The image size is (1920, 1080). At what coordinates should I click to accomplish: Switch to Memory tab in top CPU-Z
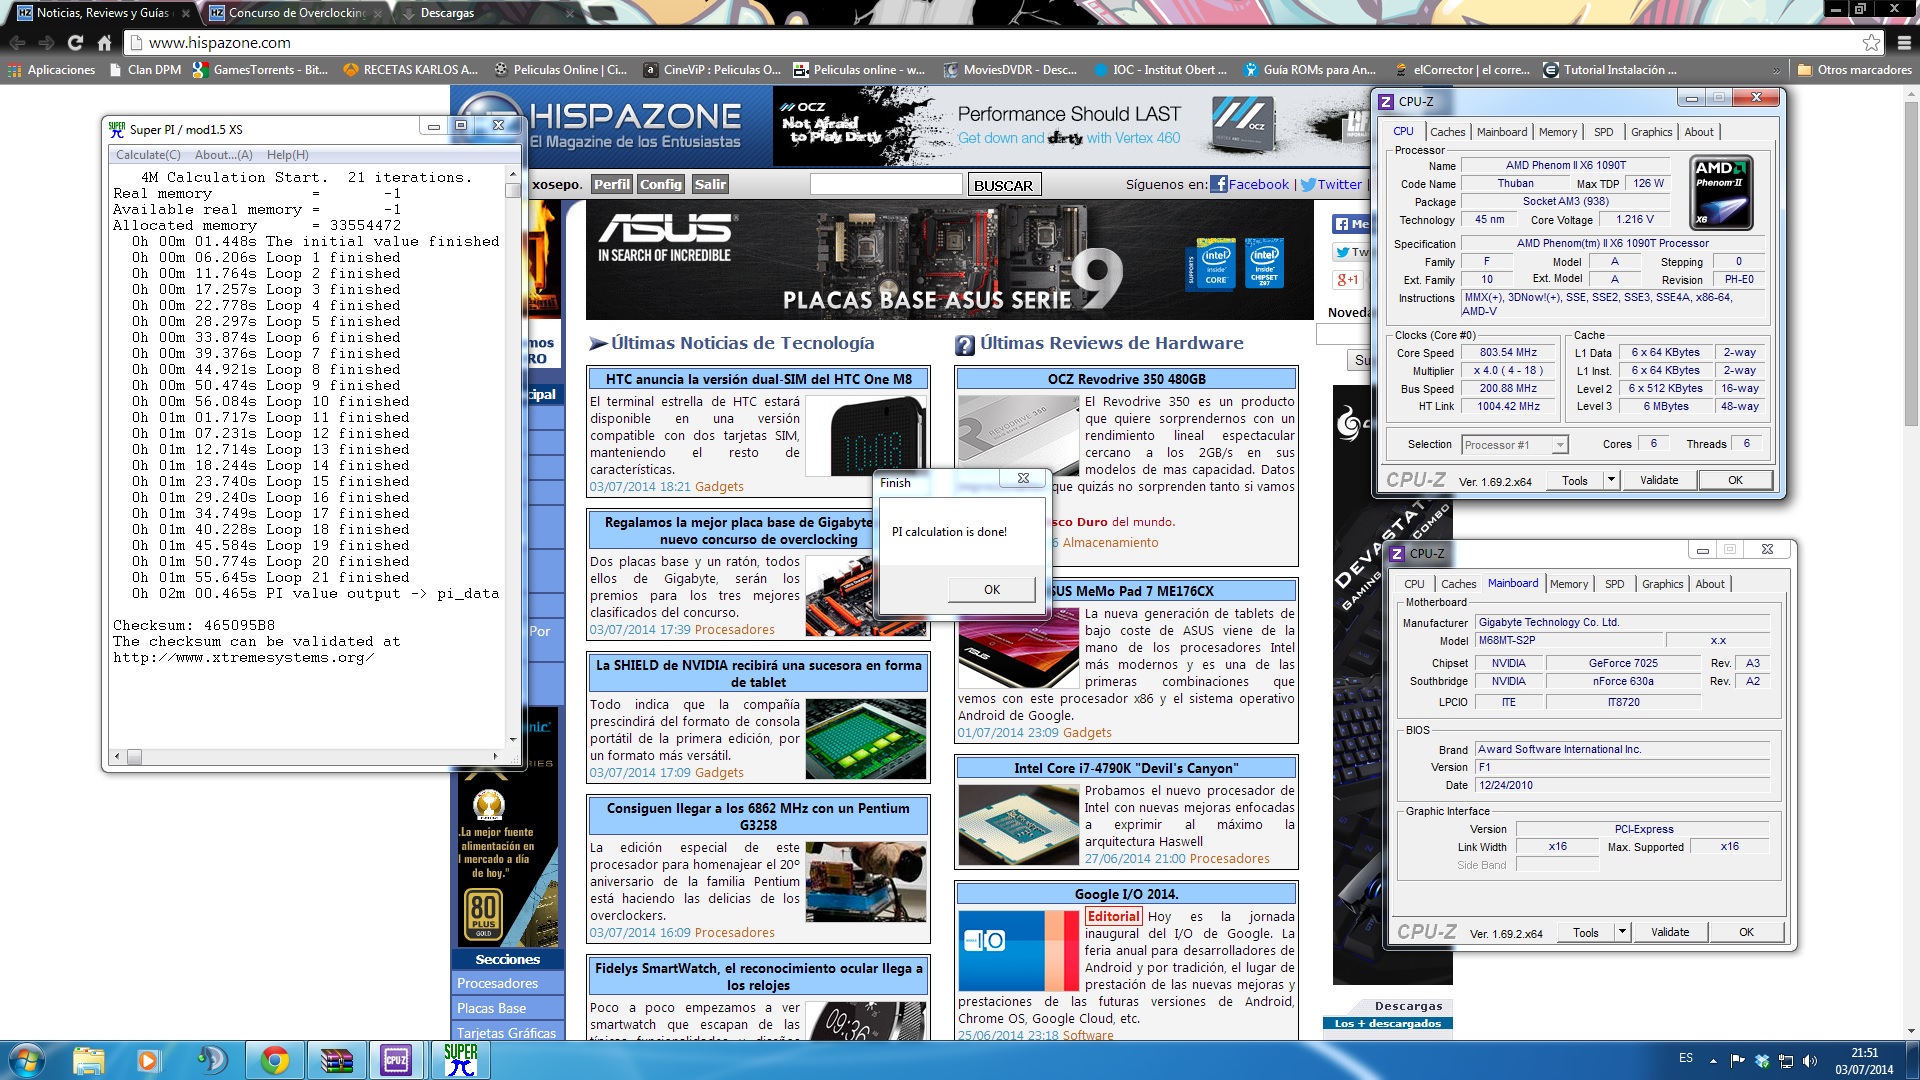coord(1557,132)
